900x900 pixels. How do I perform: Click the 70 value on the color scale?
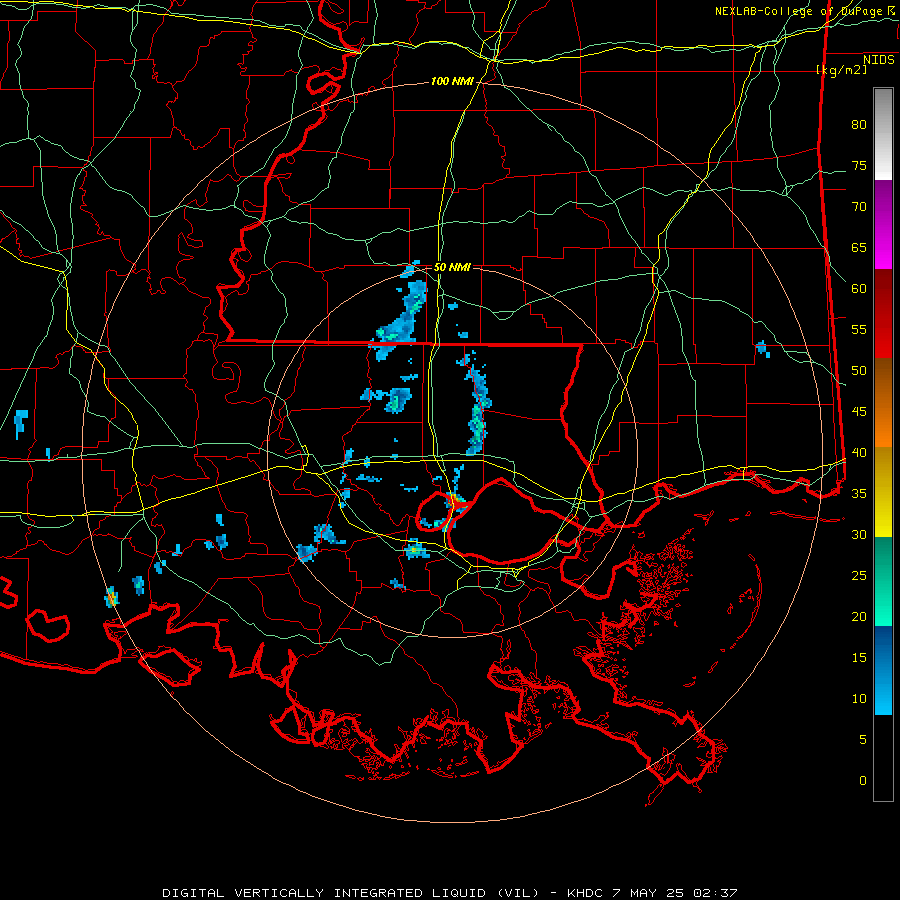tap(859, 207)
